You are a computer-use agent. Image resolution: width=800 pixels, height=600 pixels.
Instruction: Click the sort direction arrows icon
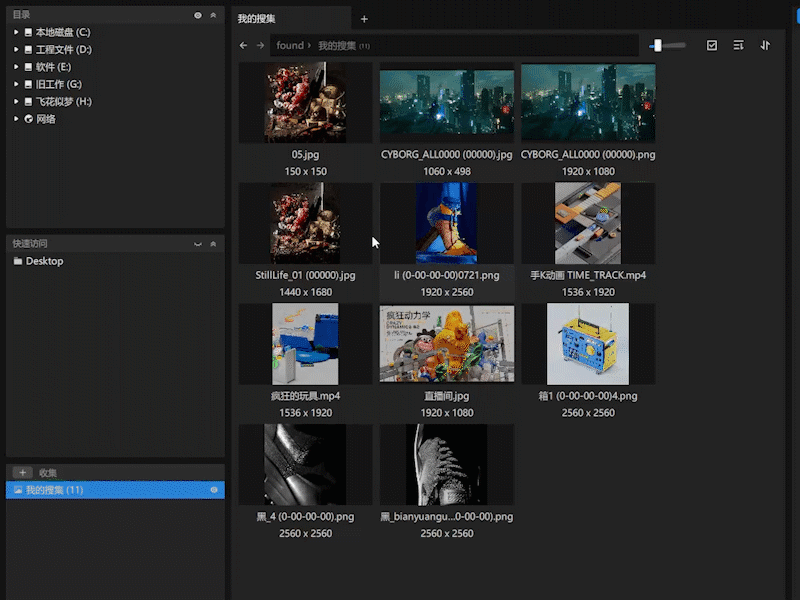[x=765, y=45]
